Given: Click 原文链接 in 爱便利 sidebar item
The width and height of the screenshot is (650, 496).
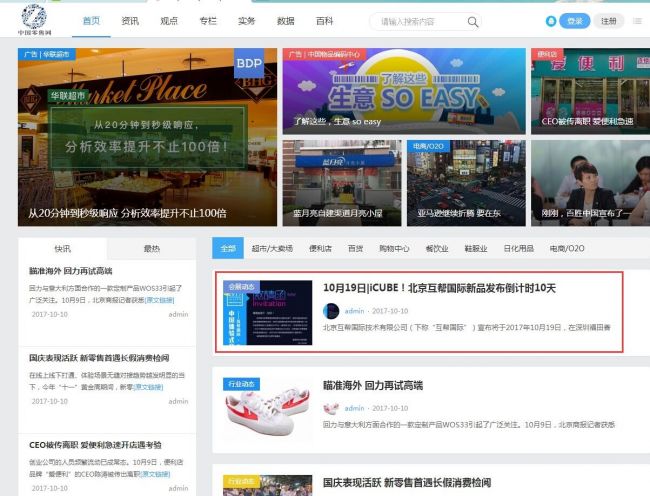Looking at the screenshot, I should [155, 474].
